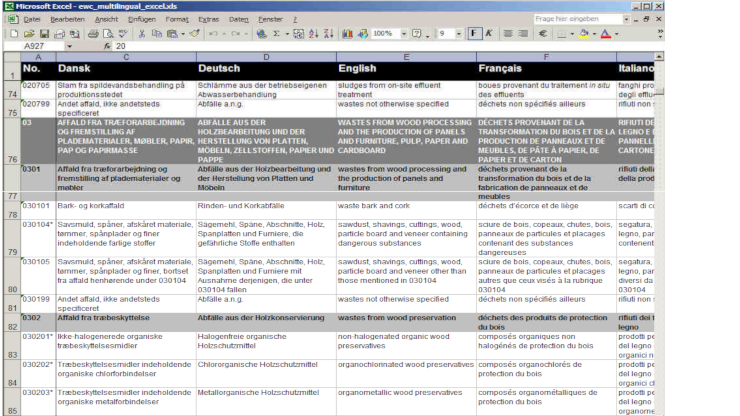
Task: Open the font size dropdown showing 9
Action: pyautogui.click(x=458, y=33)
